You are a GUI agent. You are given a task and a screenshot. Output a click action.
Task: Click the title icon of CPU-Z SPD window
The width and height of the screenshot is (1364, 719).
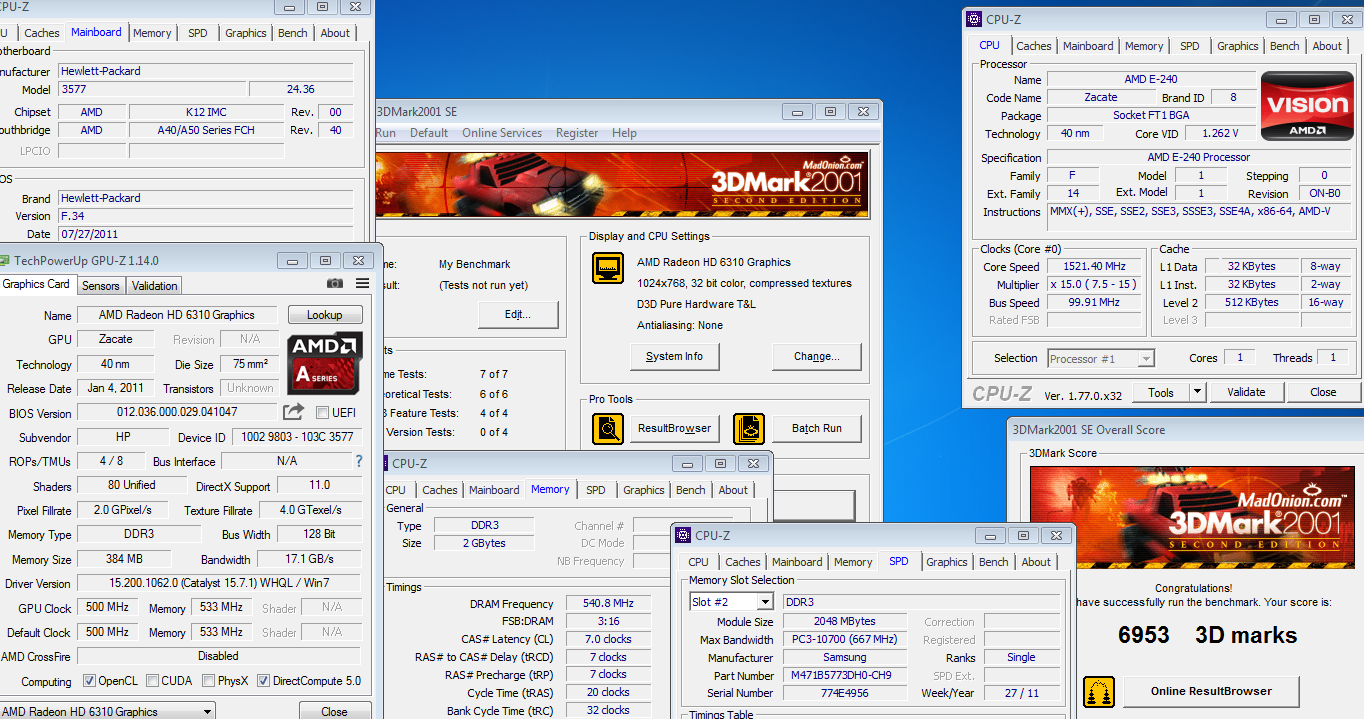tap(685, 536)
